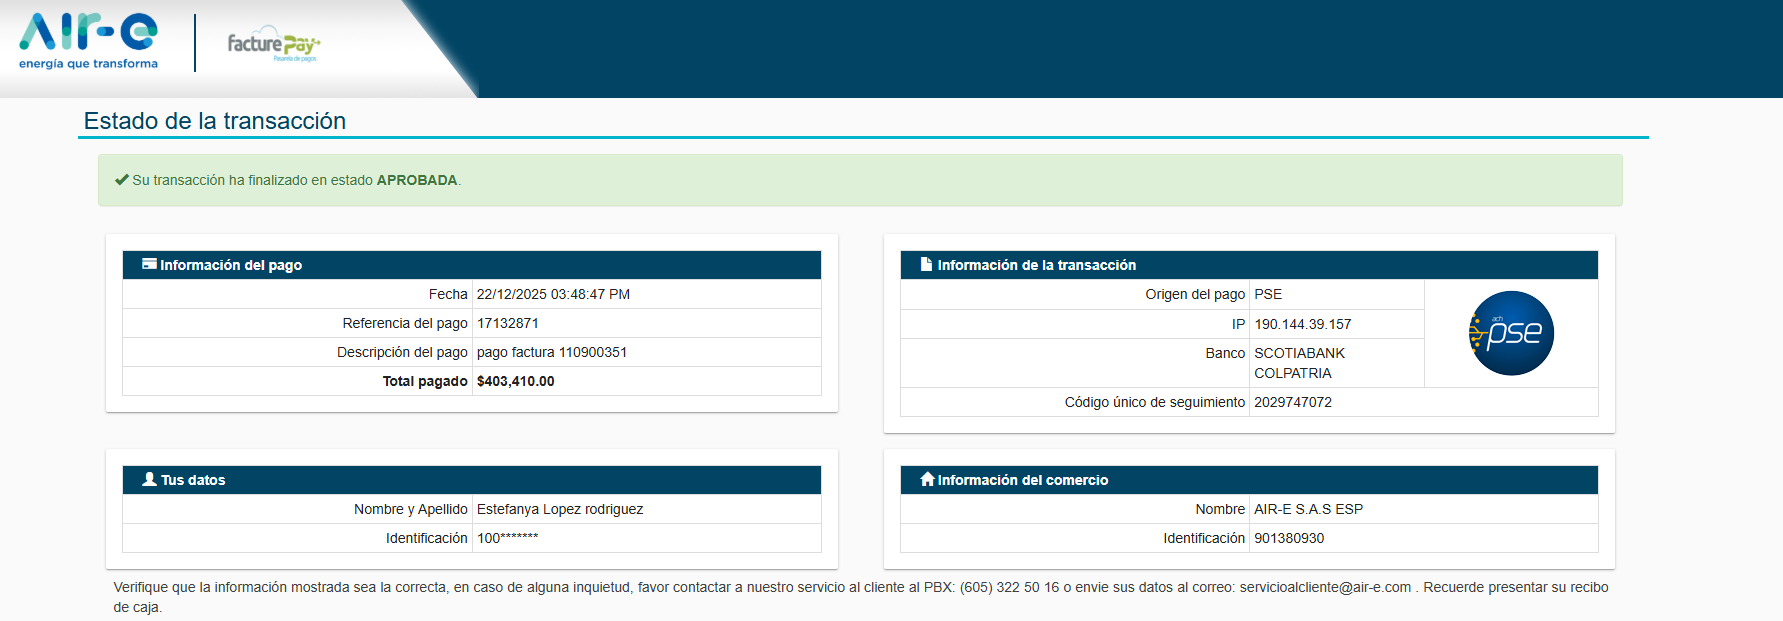Click the credit card icon beside Información del pago

(x=149, y=264)
